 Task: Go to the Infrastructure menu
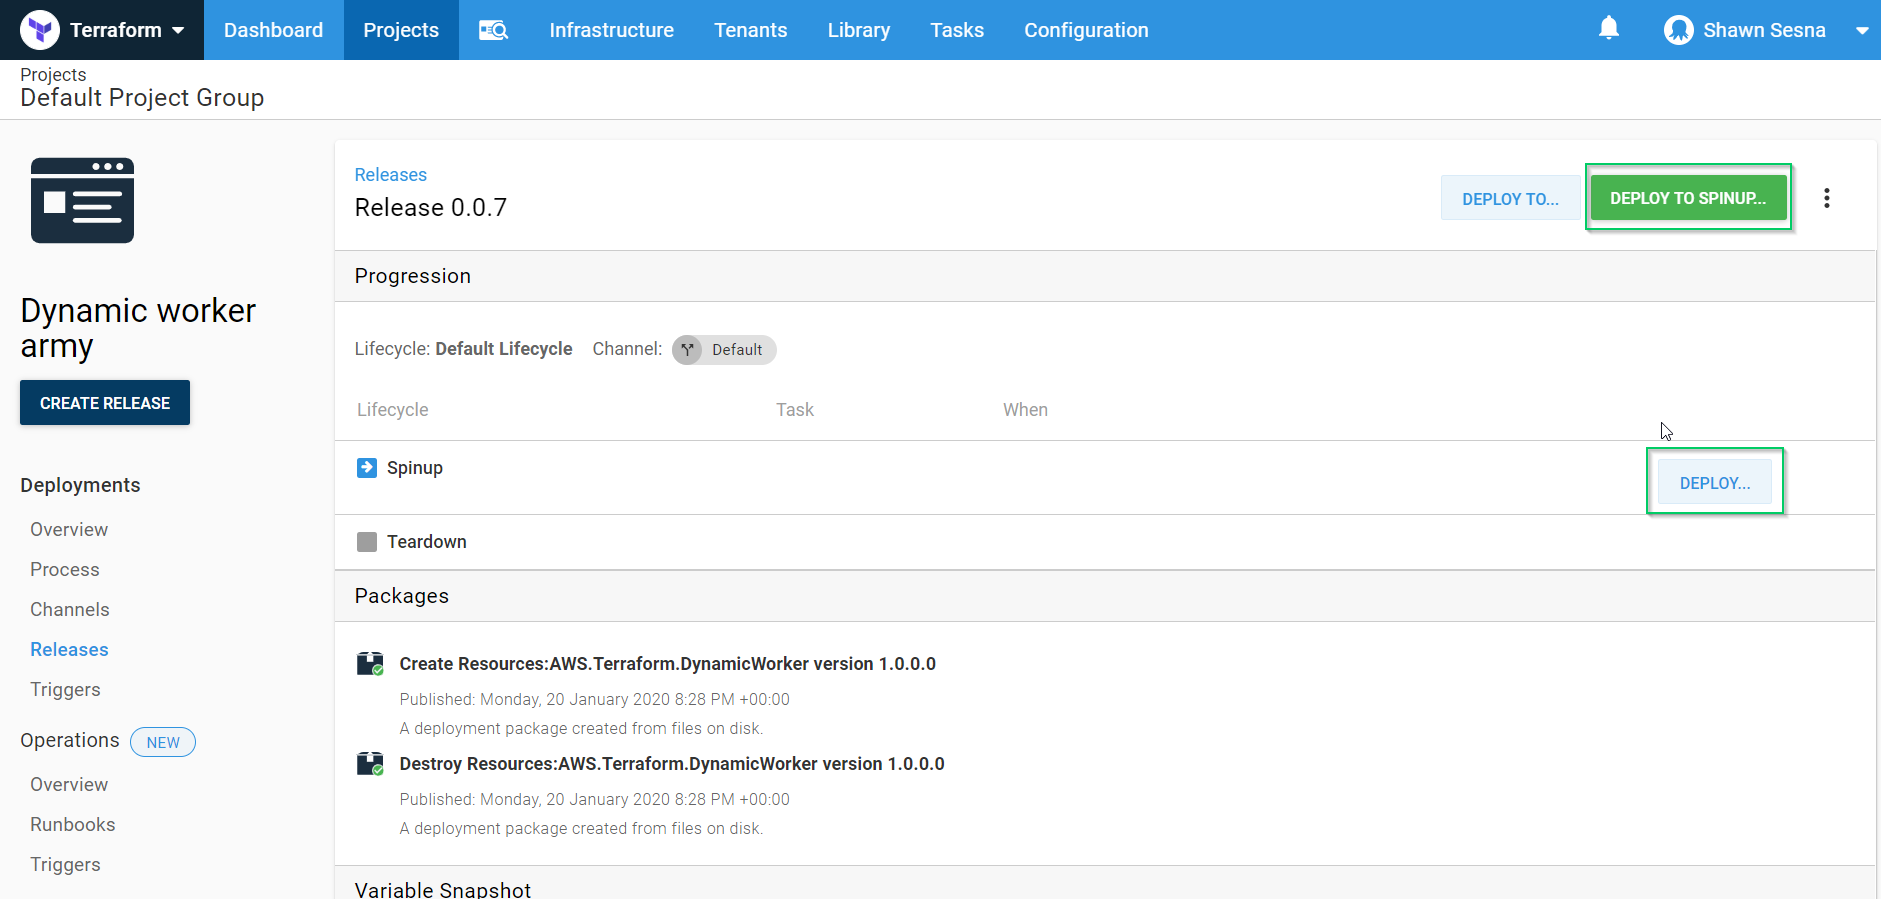[x=611, y=30]
